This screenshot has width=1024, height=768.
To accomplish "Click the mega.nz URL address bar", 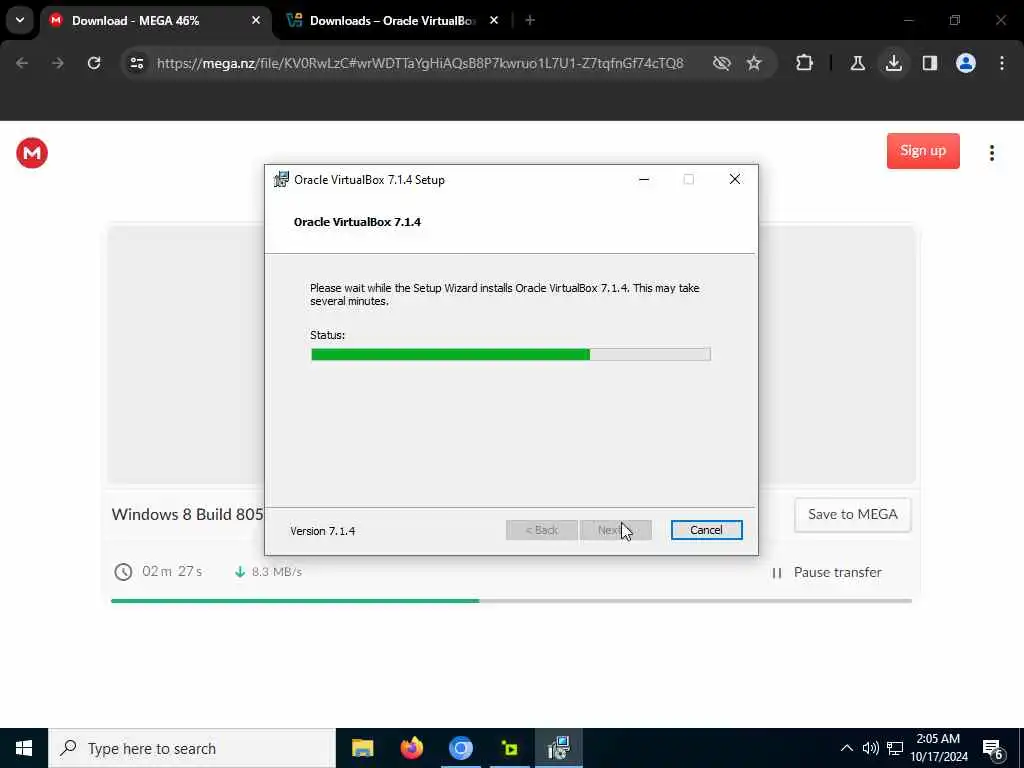I will tap(420, 63).
